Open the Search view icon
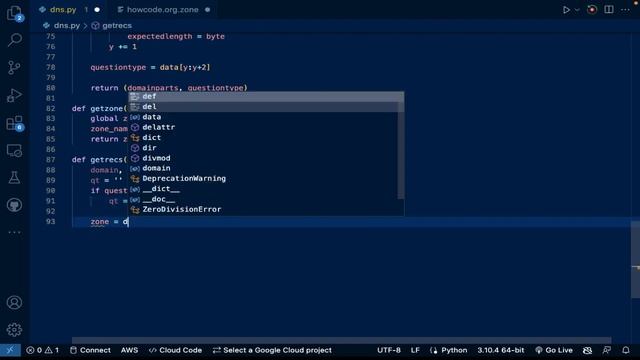 15,40
